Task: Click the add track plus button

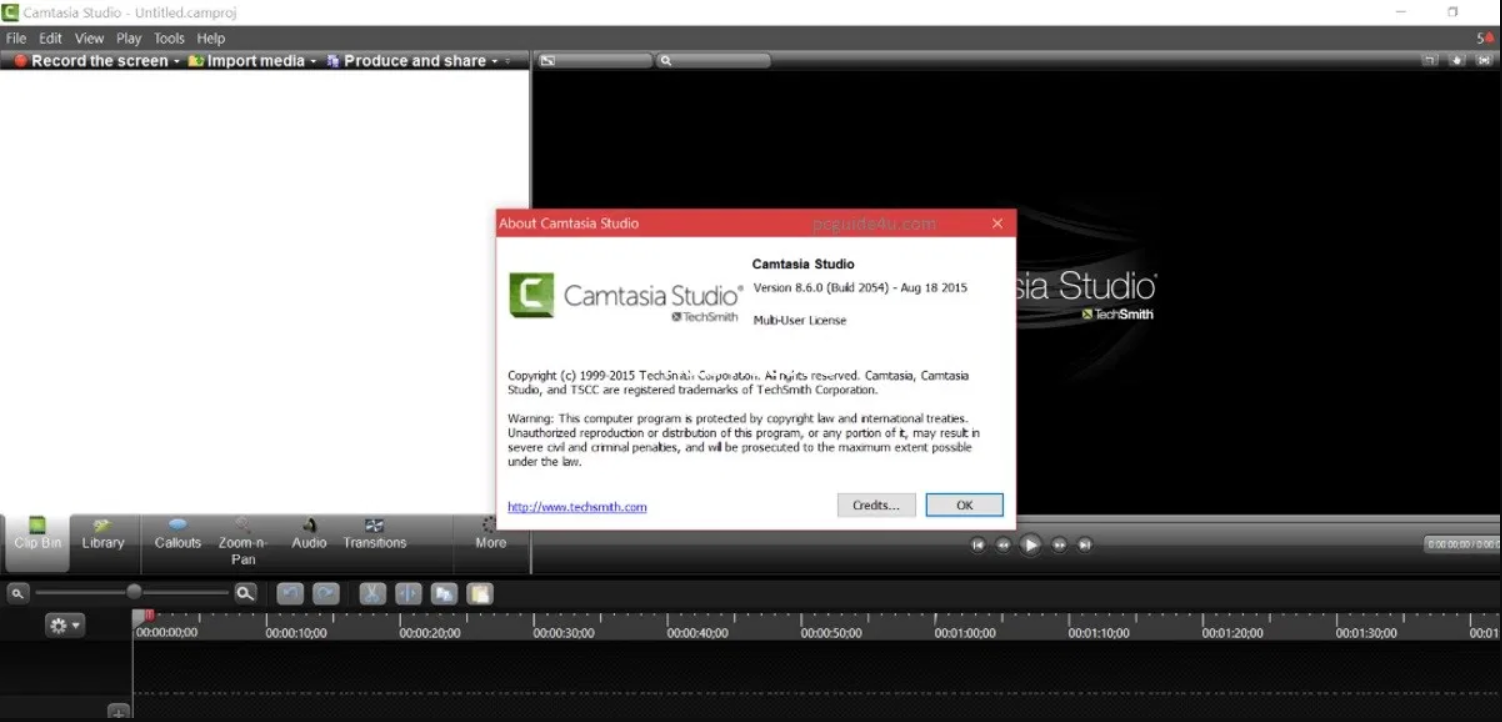Action: 118,713
